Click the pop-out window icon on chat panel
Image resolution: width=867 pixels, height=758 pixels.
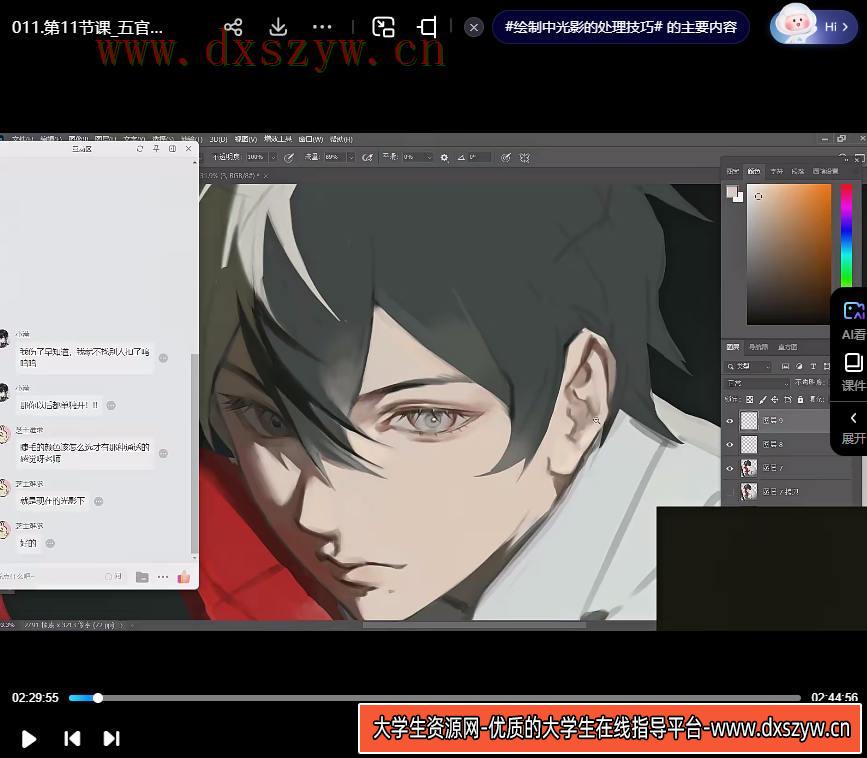click(172, 149)
